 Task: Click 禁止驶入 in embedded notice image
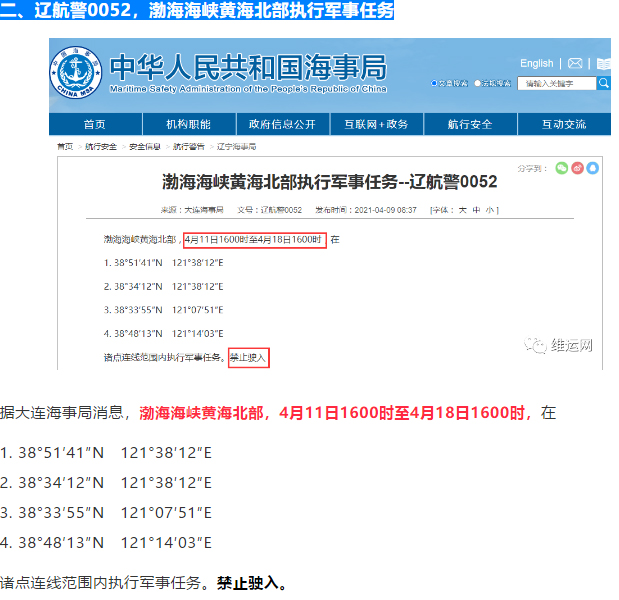tap(249, 358)
